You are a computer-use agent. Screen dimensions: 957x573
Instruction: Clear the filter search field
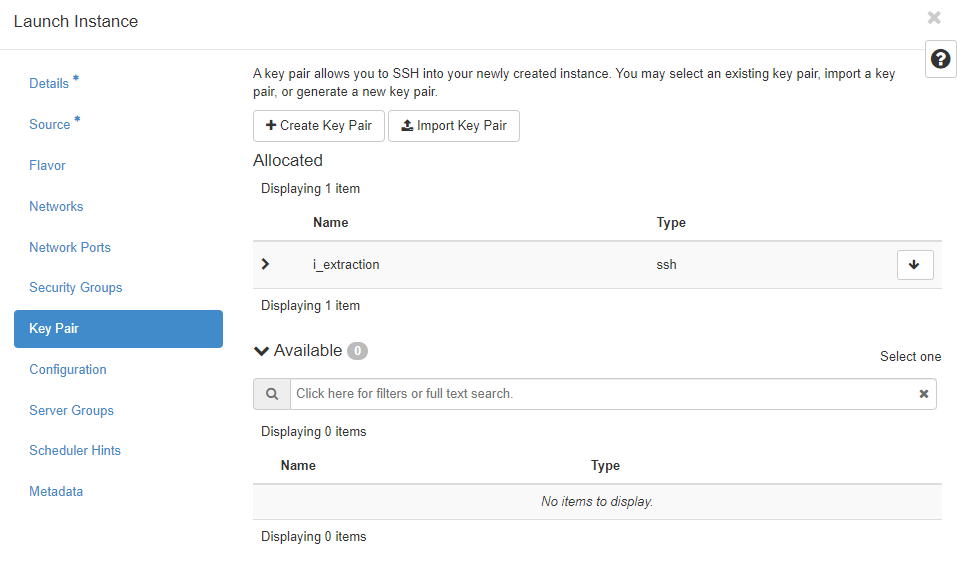tap(924, 394)
